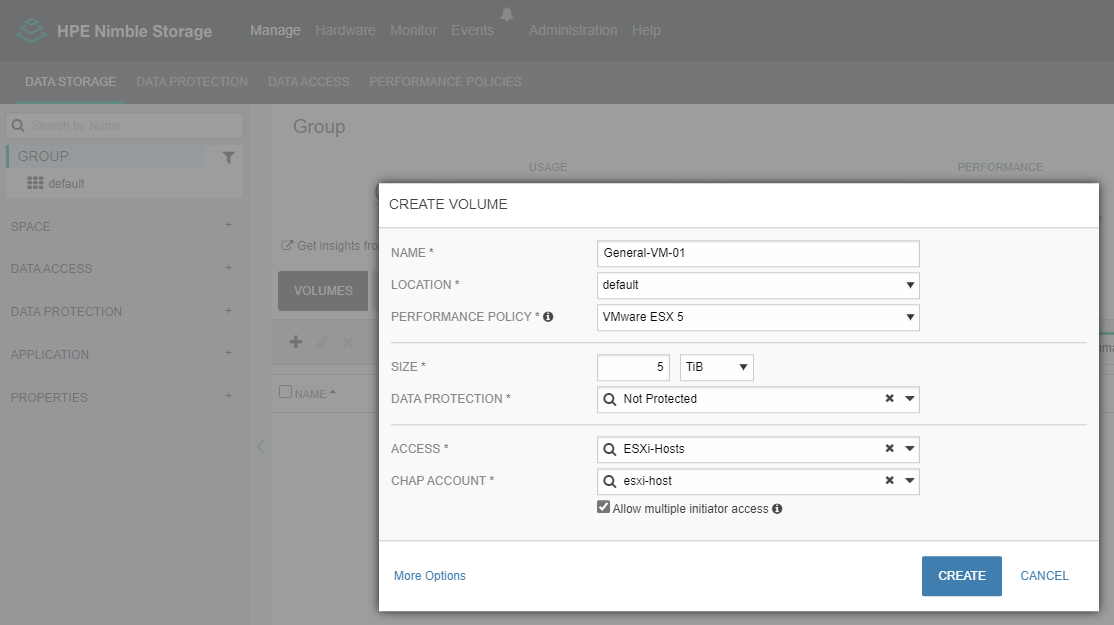Clear the Data Protection selection with X
1114x625 pixels.
tap(889, 398)
